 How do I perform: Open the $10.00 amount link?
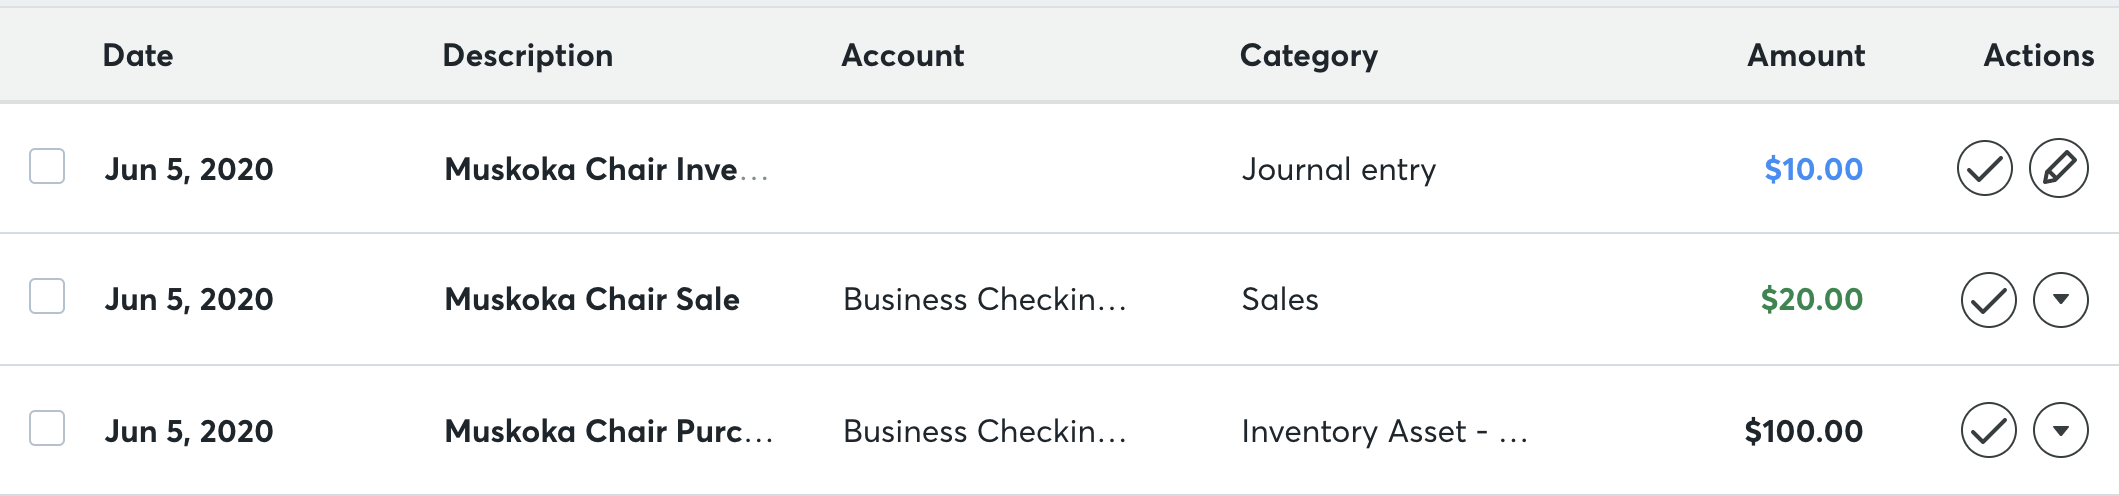pos(1813,170)
